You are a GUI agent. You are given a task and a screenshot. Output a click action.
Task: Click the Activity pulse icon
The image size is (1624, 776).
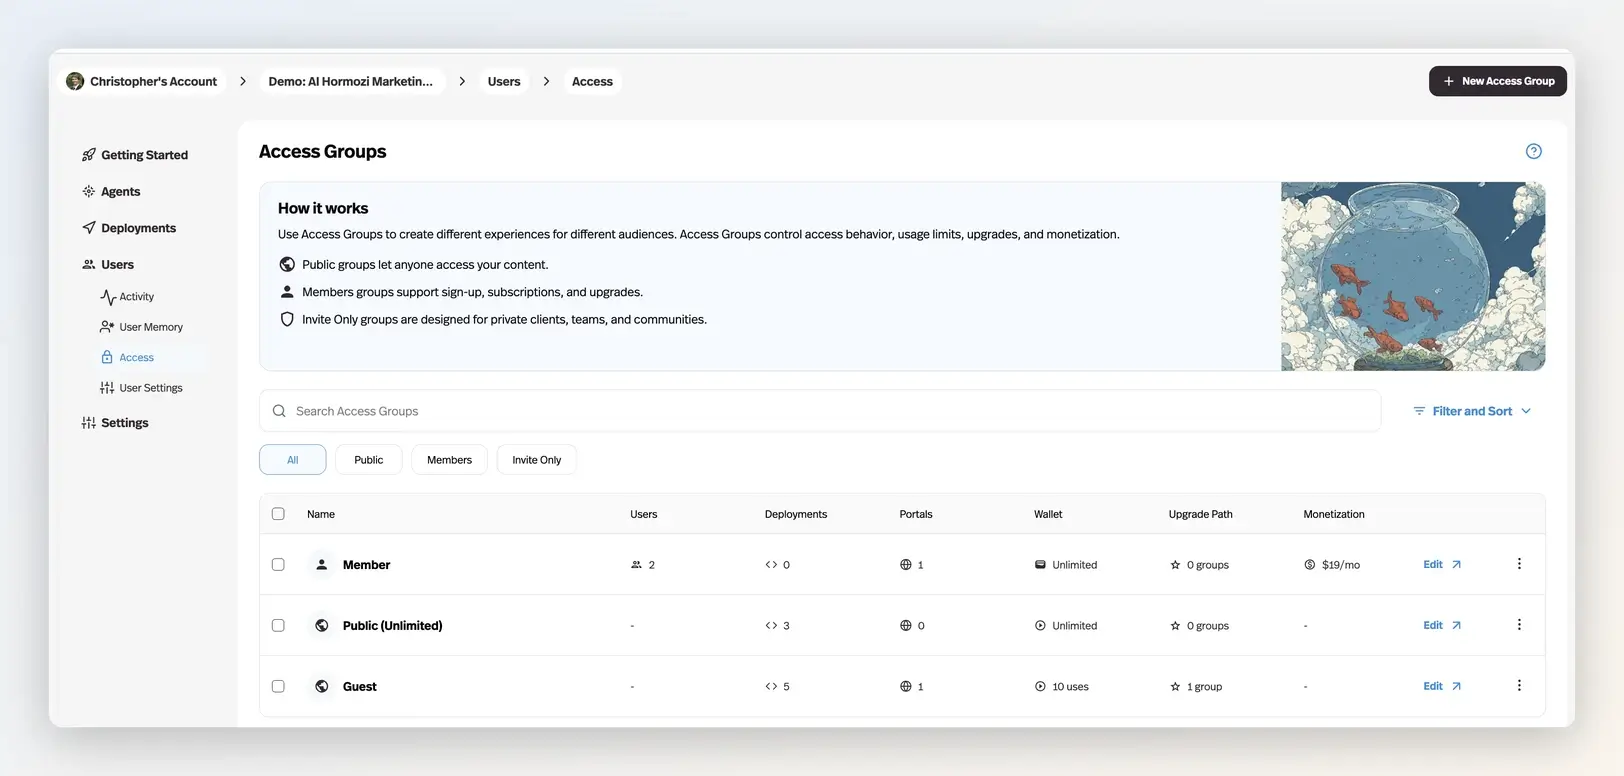point(108,297)
